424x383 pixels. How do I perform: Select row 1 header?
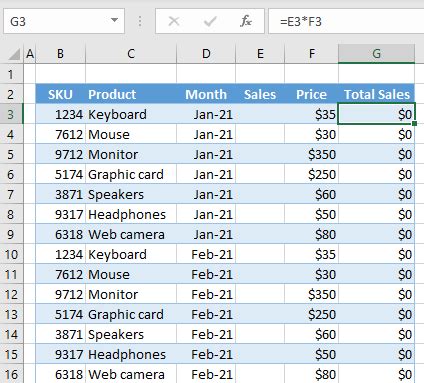[11, 74]
